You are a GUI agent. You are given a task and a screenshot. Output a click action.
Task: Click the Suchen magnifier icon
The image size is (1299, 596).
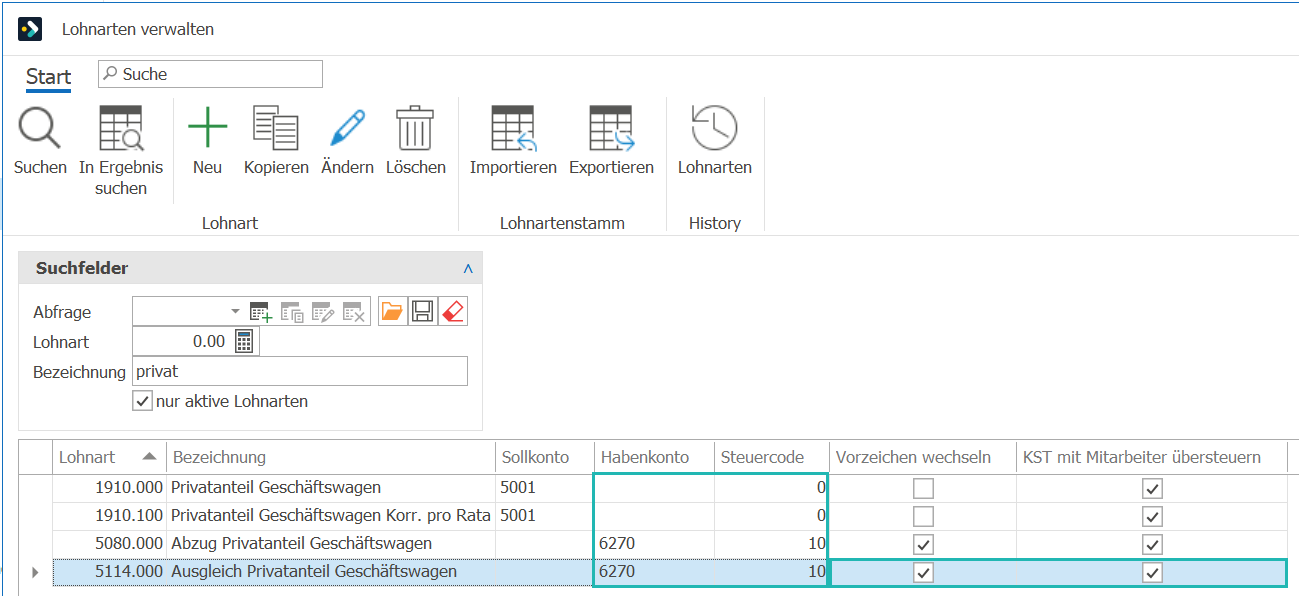(x=40, y=129)
